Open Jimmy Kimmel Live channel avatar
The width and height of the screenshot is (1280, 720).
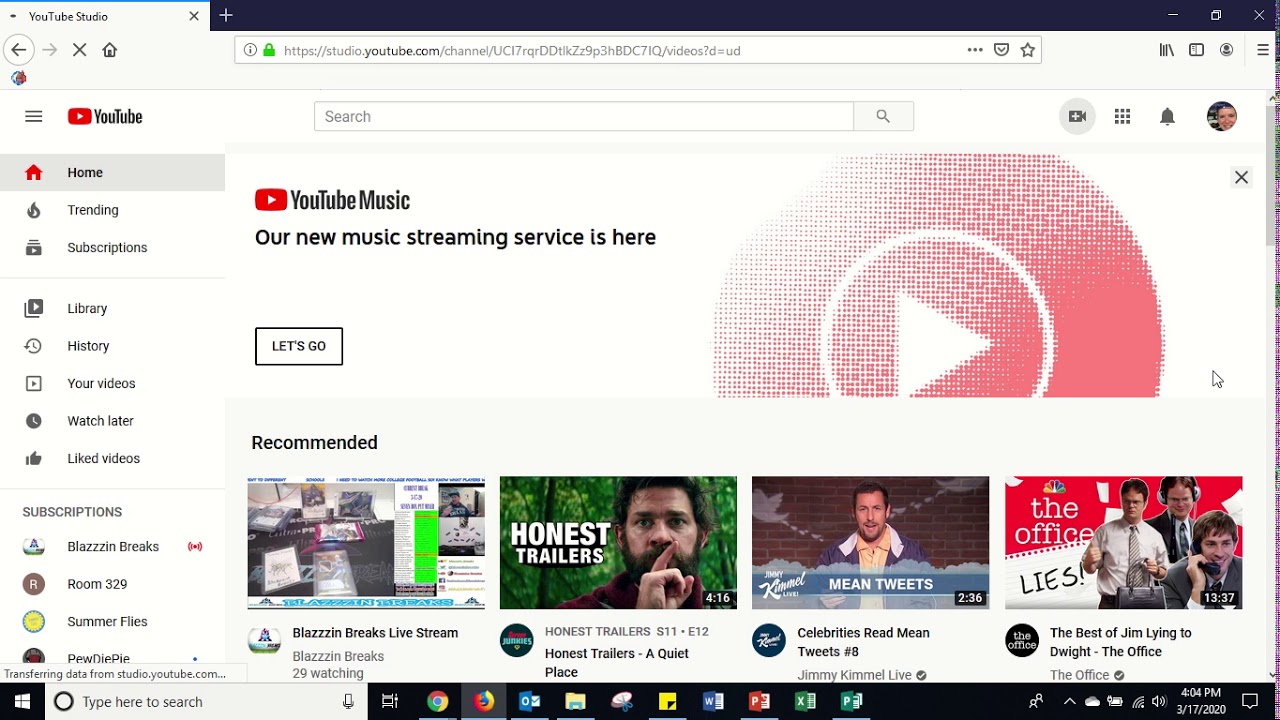[769, 641]
